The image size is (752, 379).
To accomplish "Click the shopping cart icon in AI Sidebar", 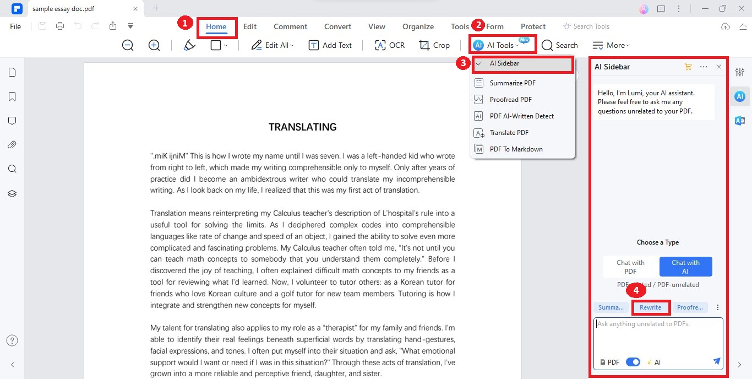I will pos(688,67).
